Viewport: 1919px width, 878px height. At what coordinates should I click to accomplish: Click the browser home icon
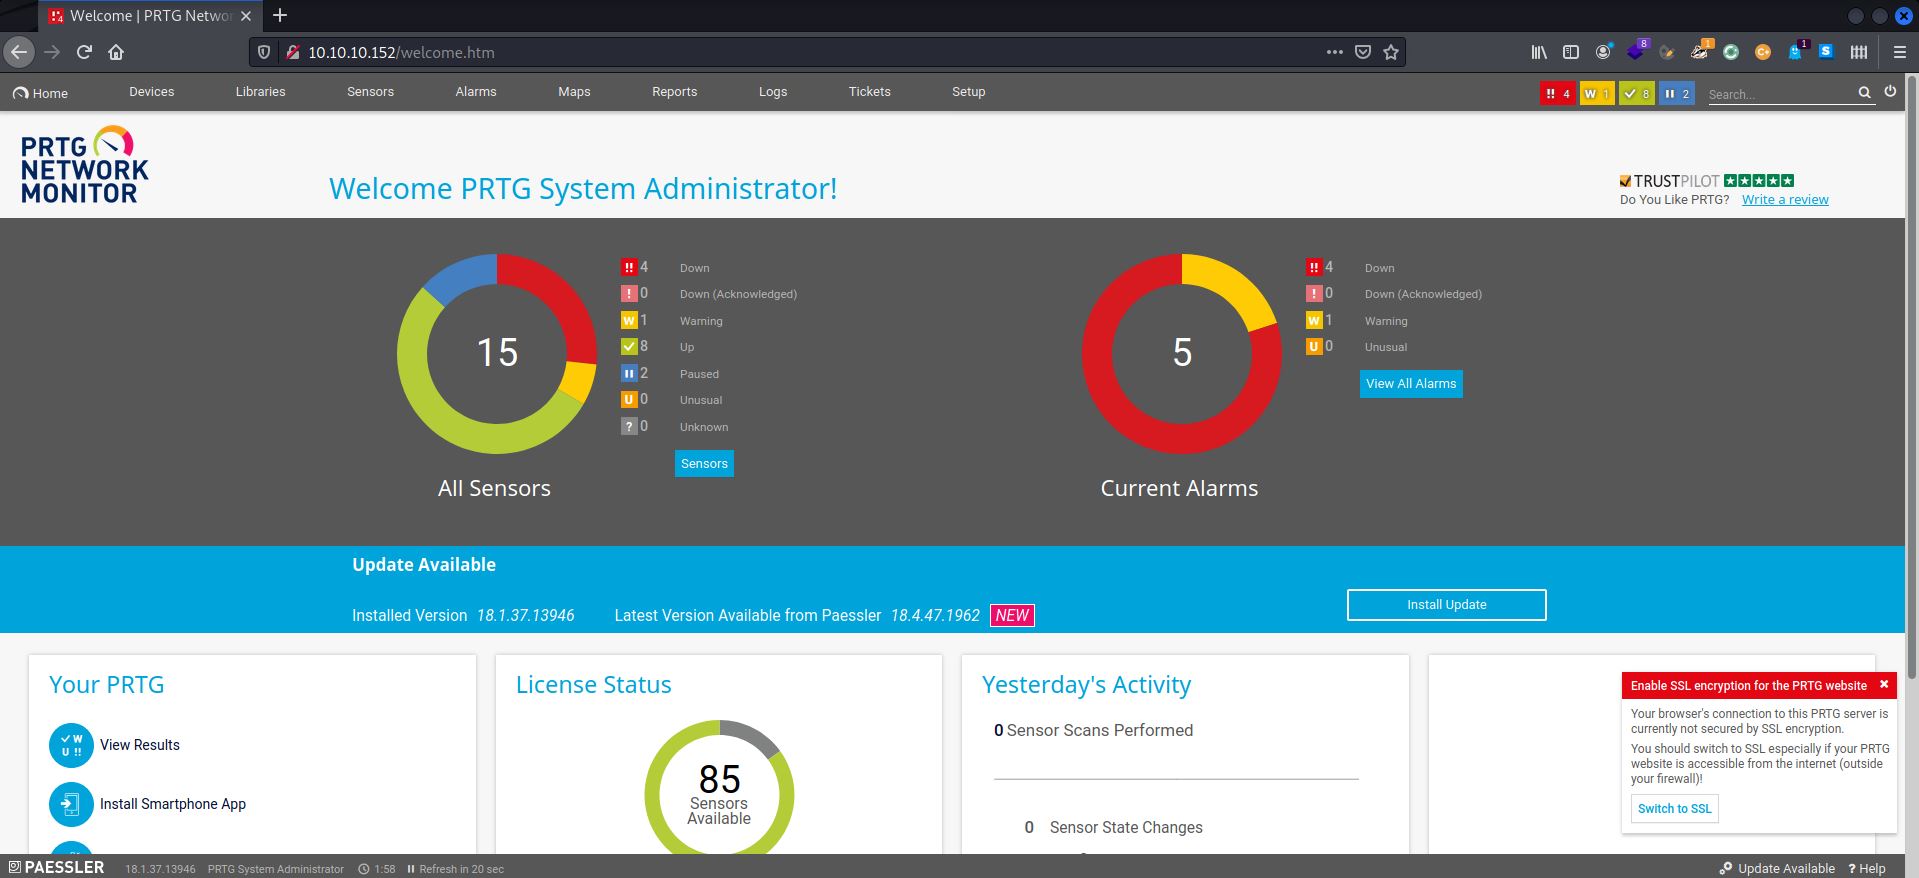(x=116, y=52)
